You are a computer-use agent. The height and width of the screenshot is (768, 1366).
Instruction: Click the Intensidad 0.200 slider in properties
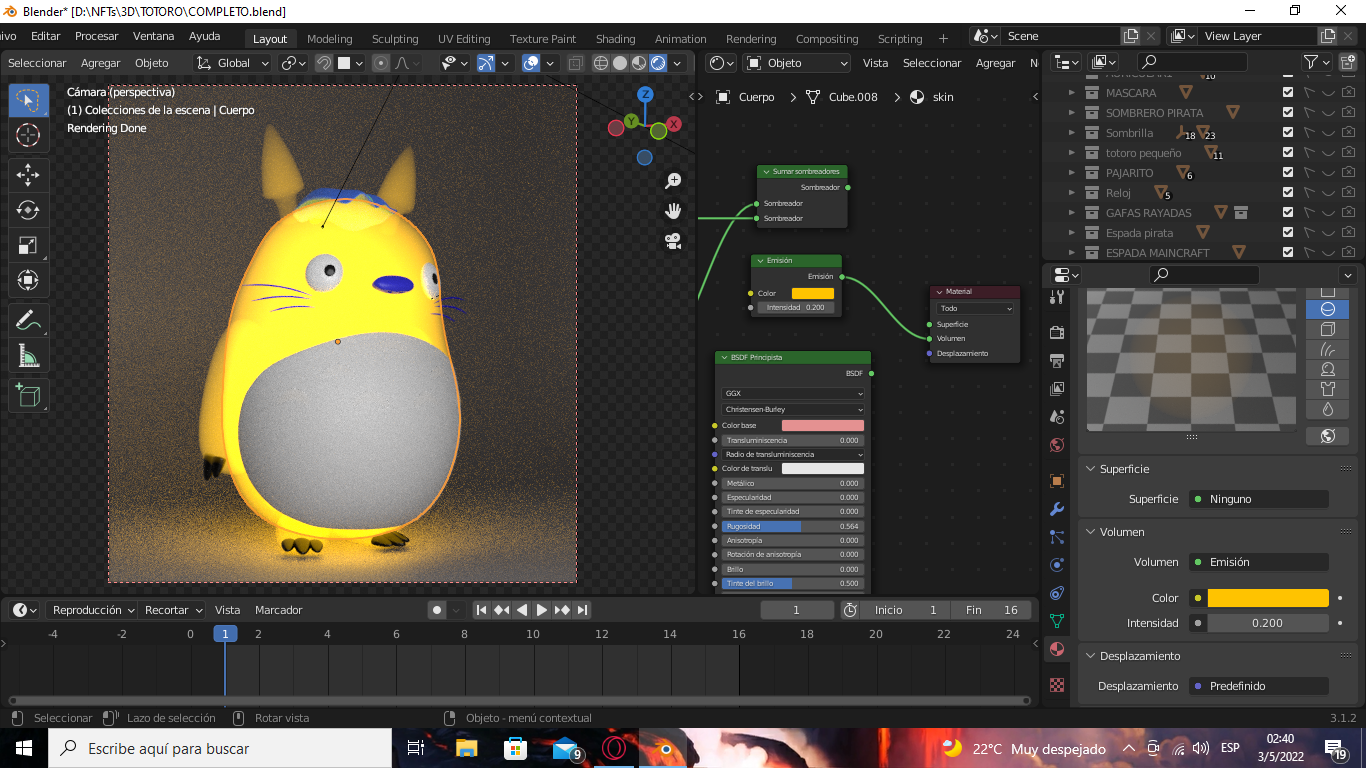pos(1268,623)
